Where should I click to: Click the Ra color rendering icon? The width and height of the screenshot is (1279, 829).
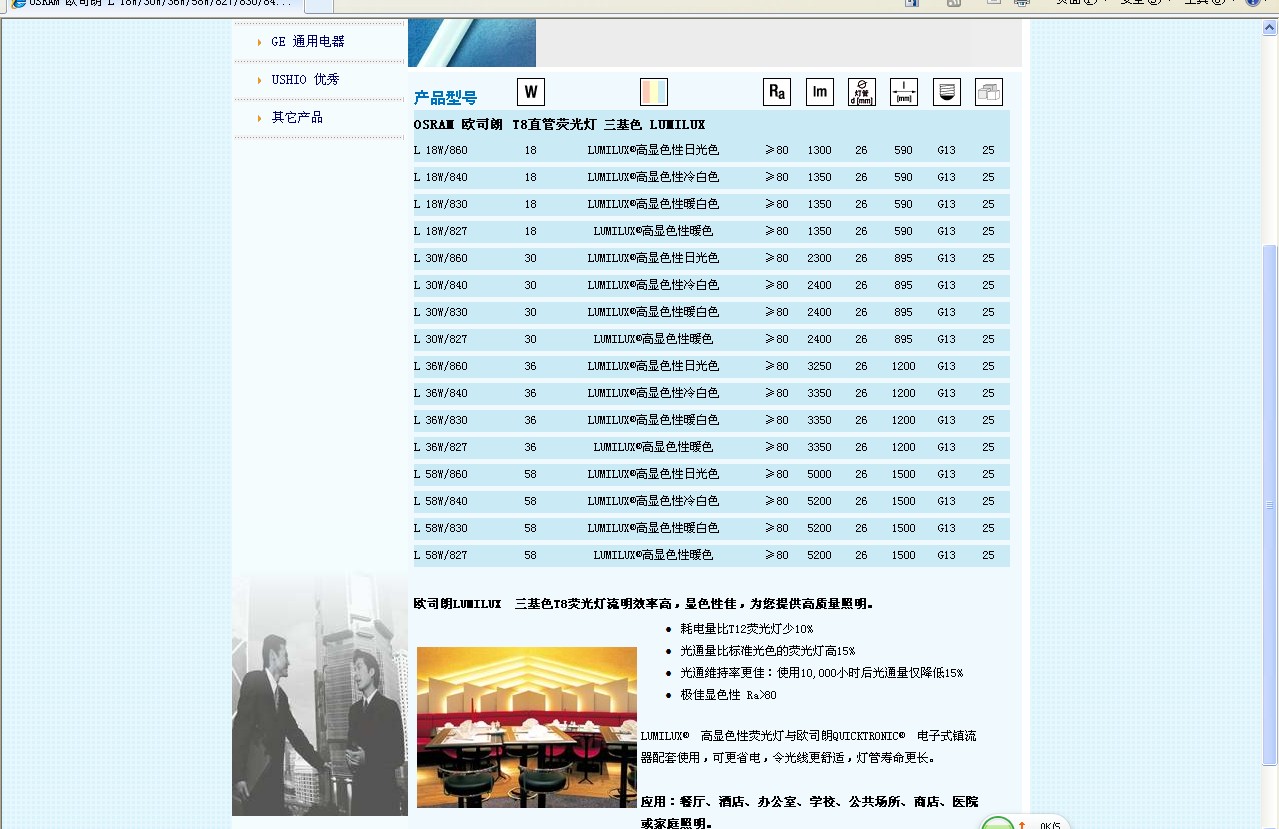point(776,93)
